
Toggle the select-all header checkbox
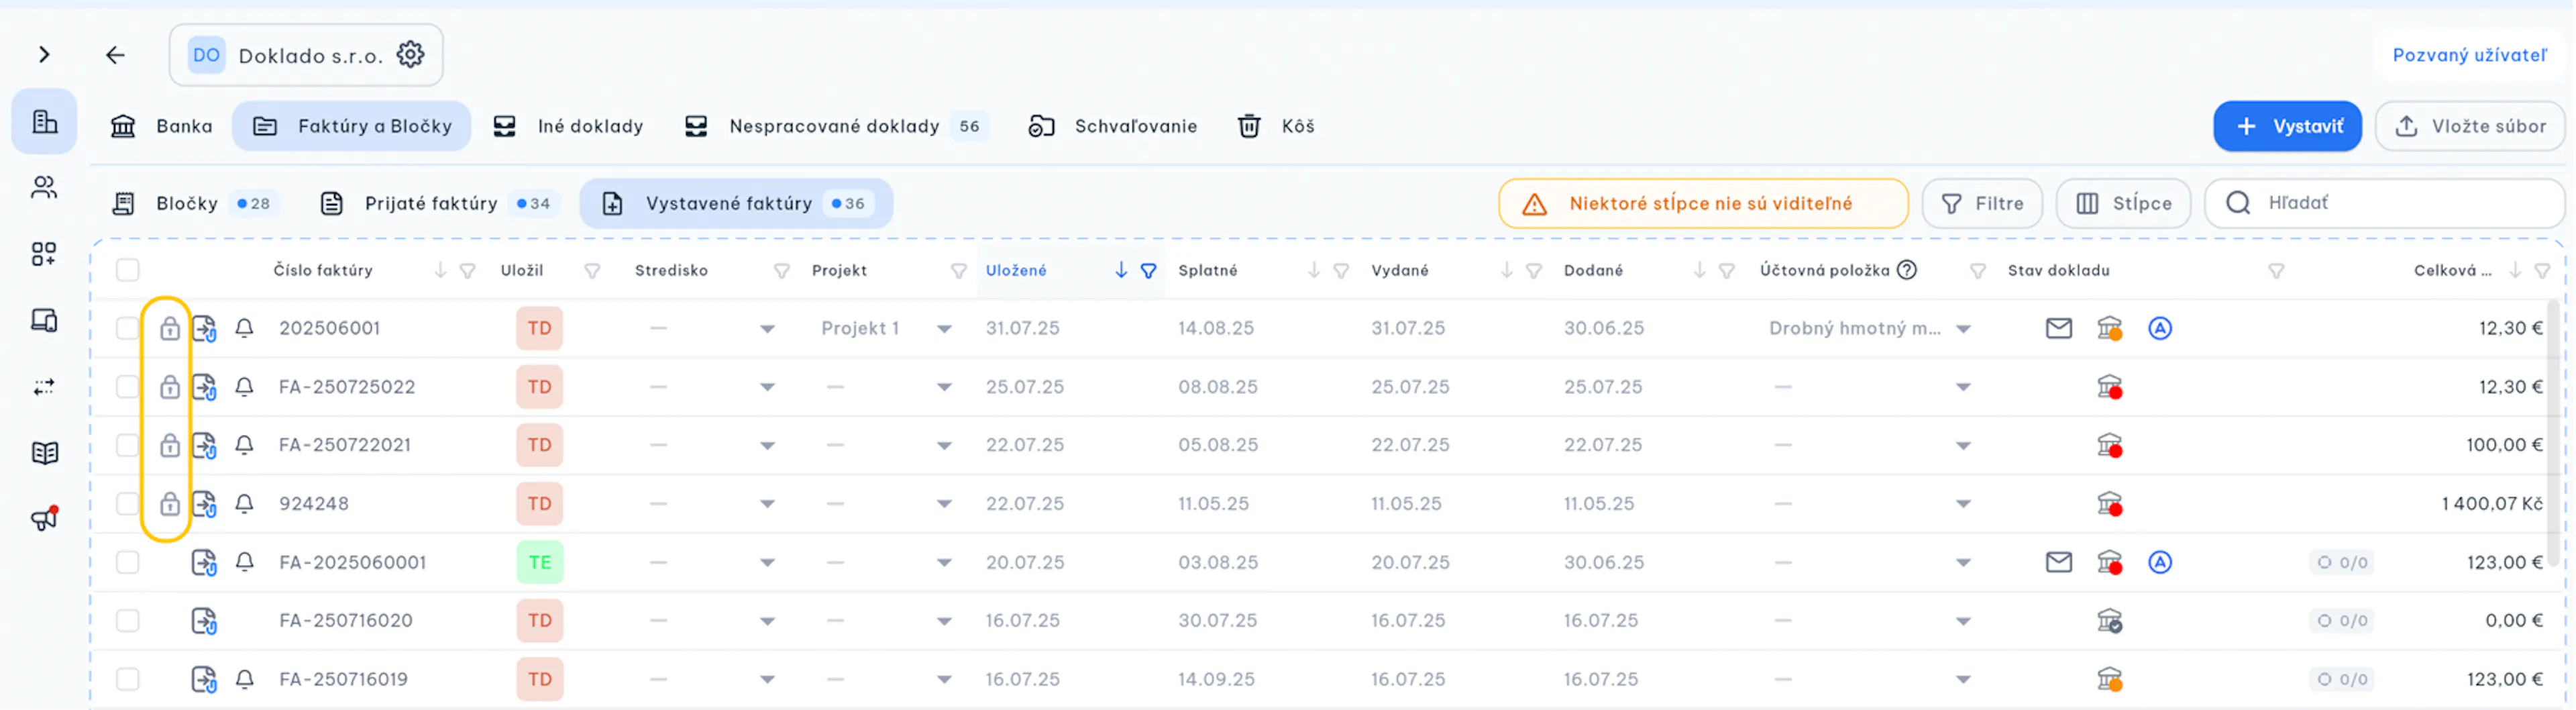(128, 270)
